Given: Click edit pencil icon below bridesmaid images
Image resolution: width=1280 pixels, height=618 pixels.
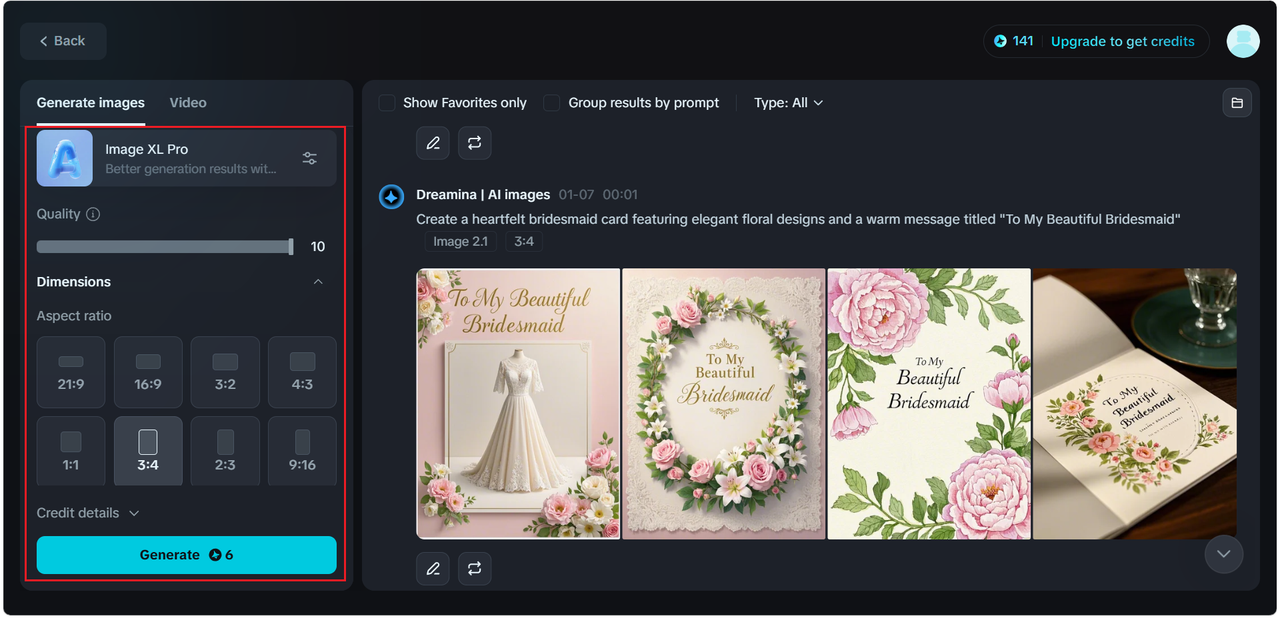Looking at the screenshot, I should [x=433, y=569].
